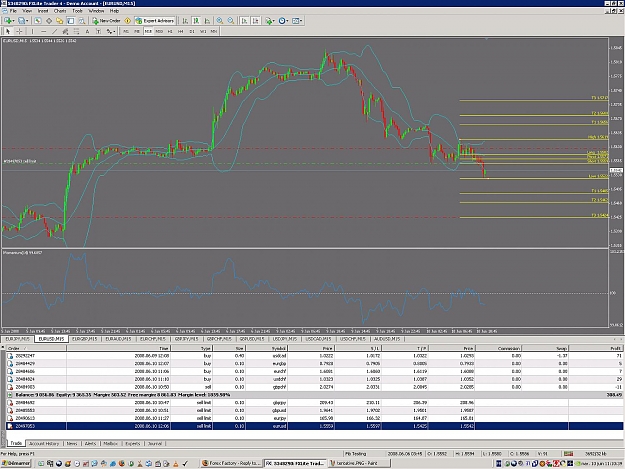Viewport: 625px width, 469px height.
Task: Switch to the EURJPY,M15 chart tab
Action: tap(18, 339)
